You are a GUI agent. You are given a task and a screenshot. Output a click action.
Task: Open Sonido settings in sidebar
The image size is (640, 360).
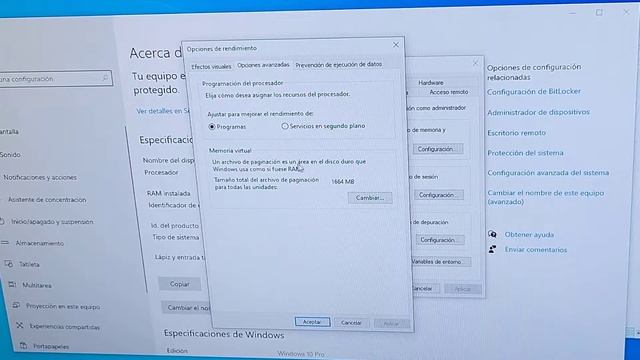point(10,155)
